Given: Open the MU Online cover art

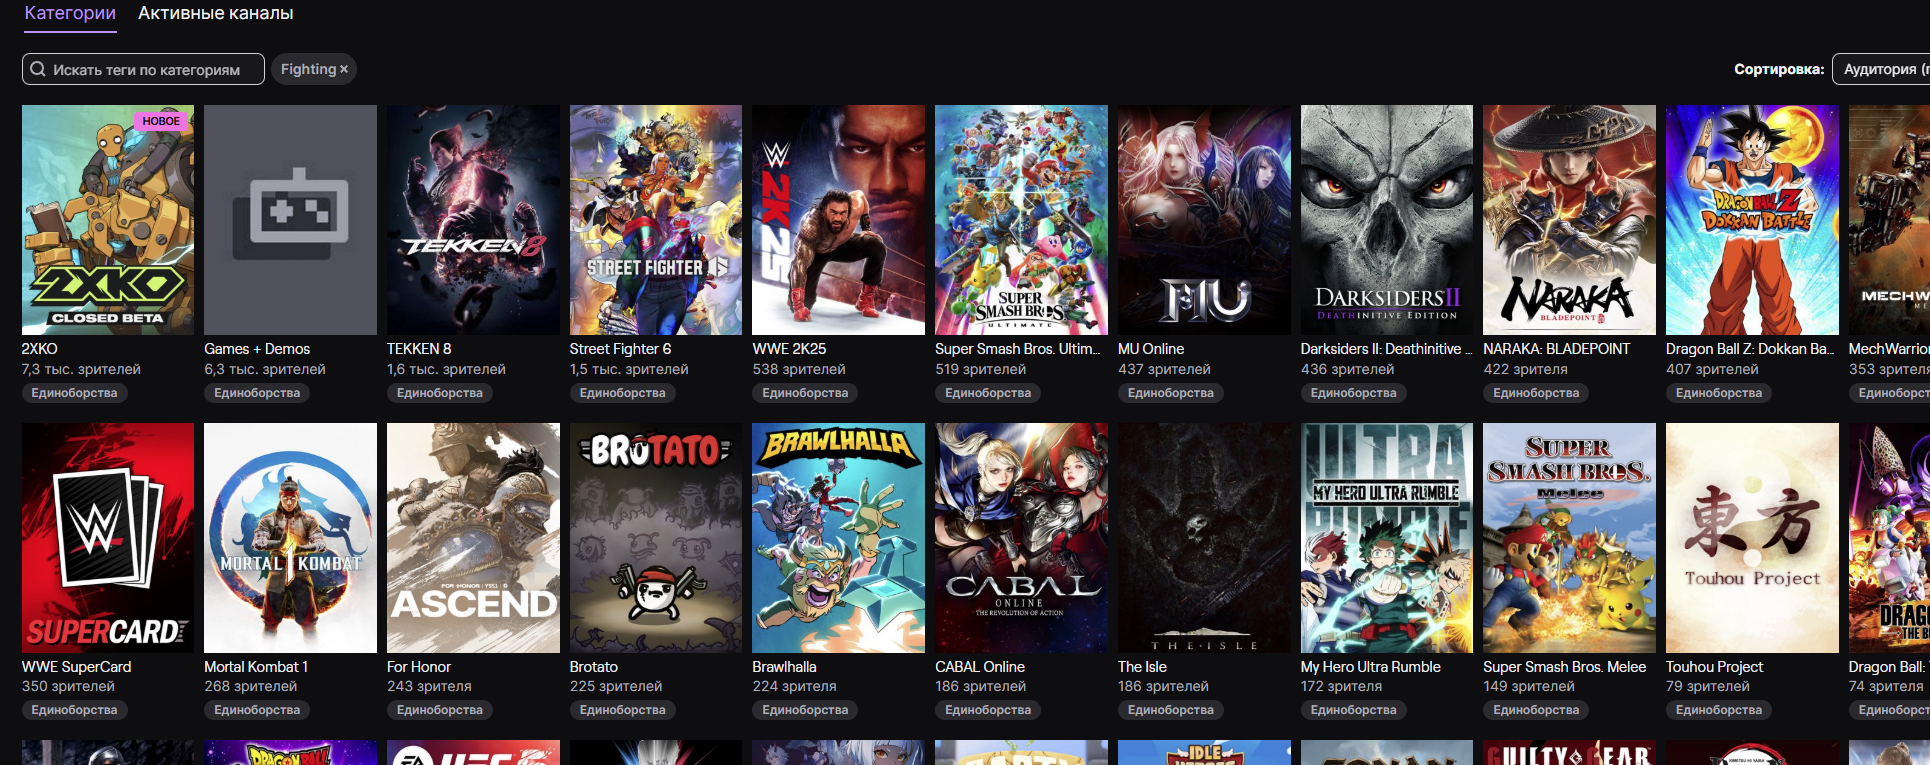Looking at the screenshot, I should point(1204,220).
